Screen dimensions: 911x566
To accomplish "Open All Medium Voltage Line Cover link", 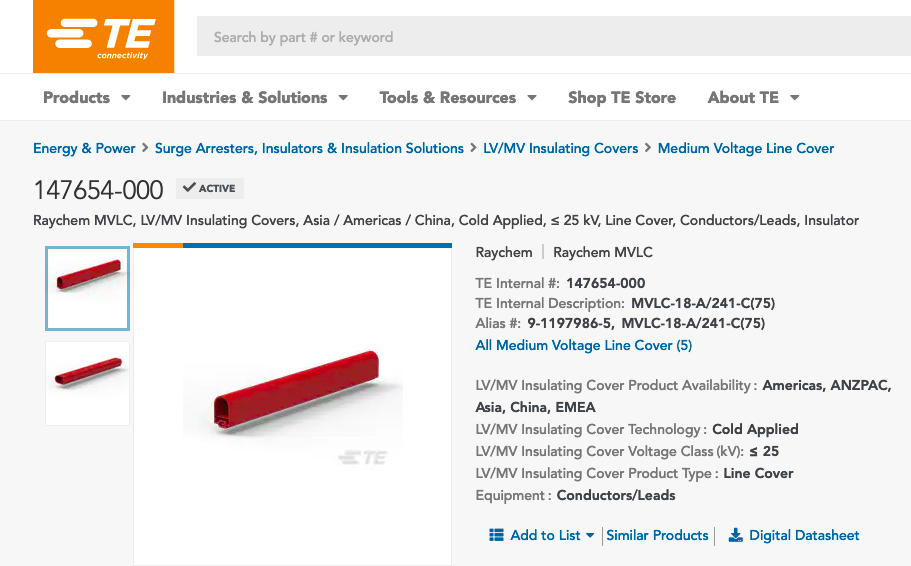I will [583, 345].
